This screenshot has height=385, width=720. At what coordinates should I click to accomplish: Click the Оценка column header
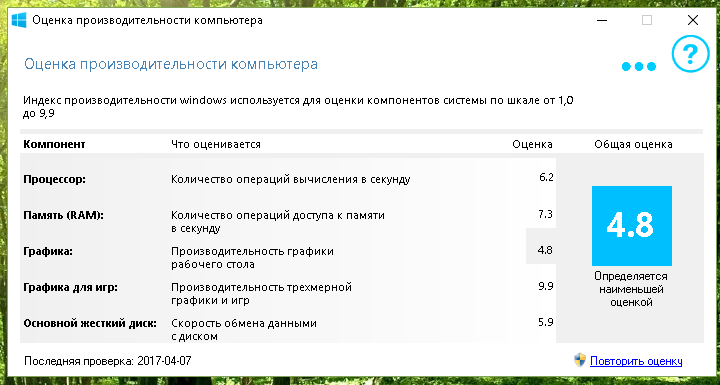[532, 144]
